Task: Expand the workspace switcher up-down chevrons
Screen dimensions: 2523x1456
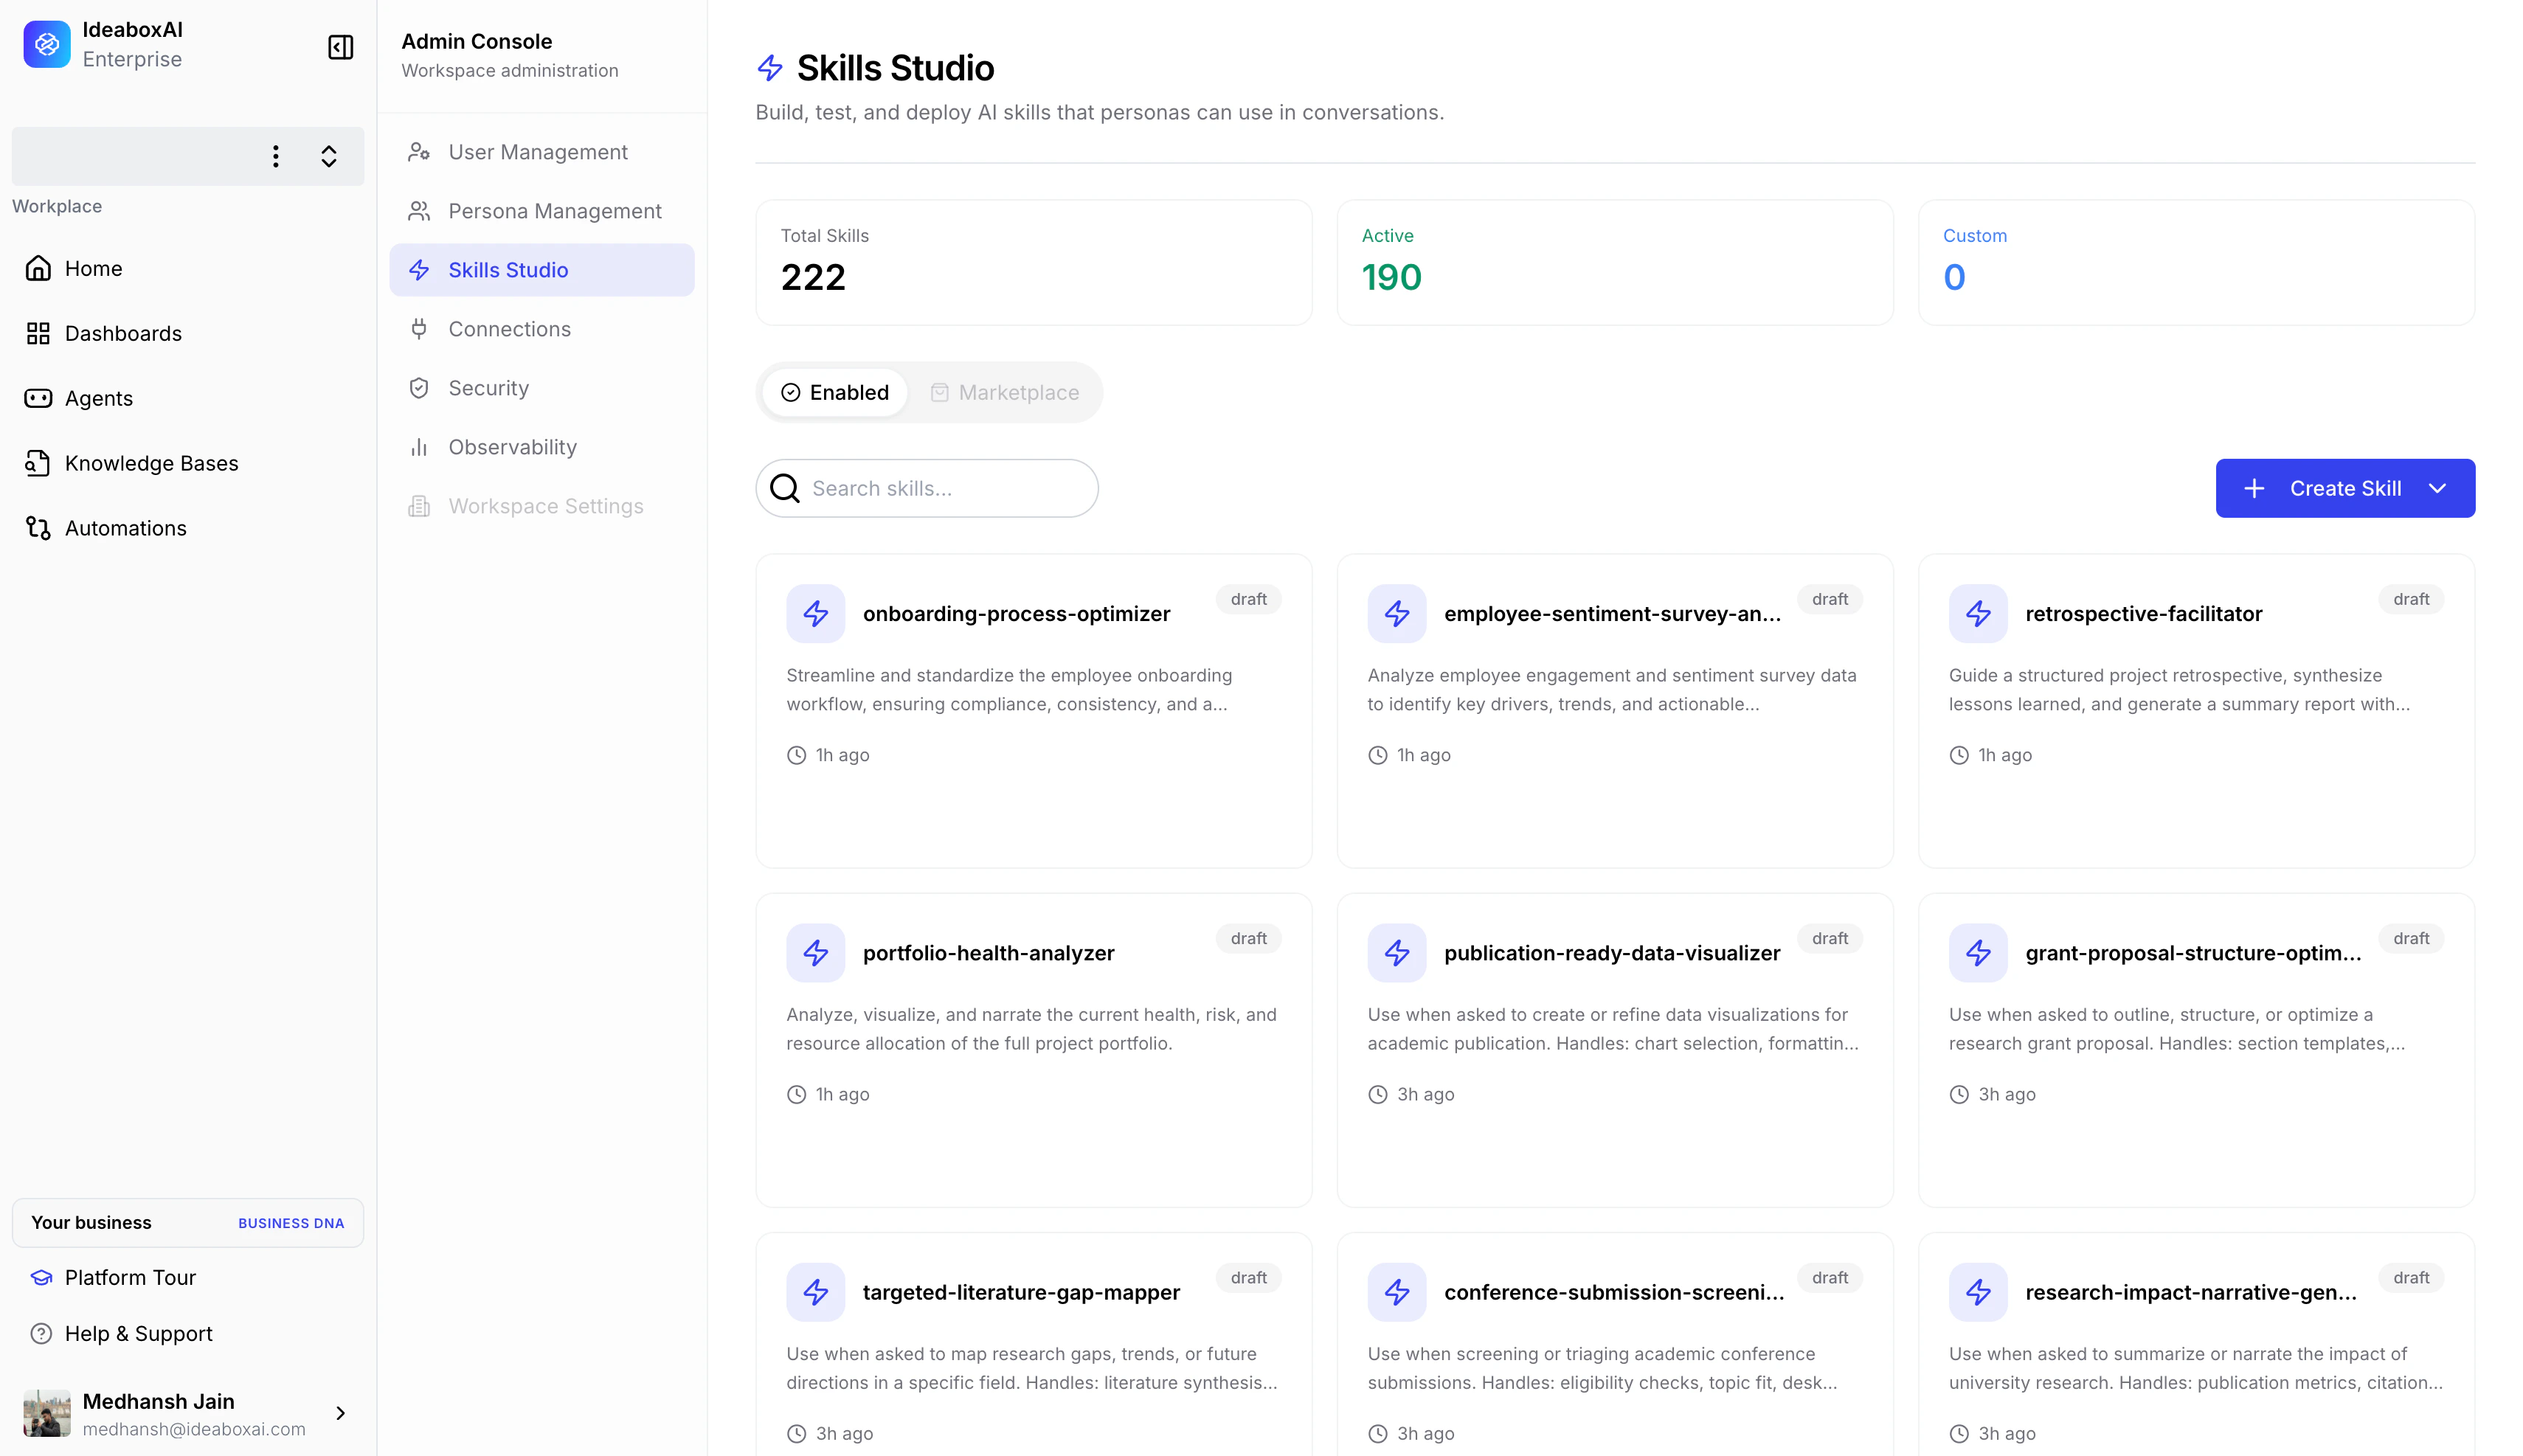Action: pos(329,156)
